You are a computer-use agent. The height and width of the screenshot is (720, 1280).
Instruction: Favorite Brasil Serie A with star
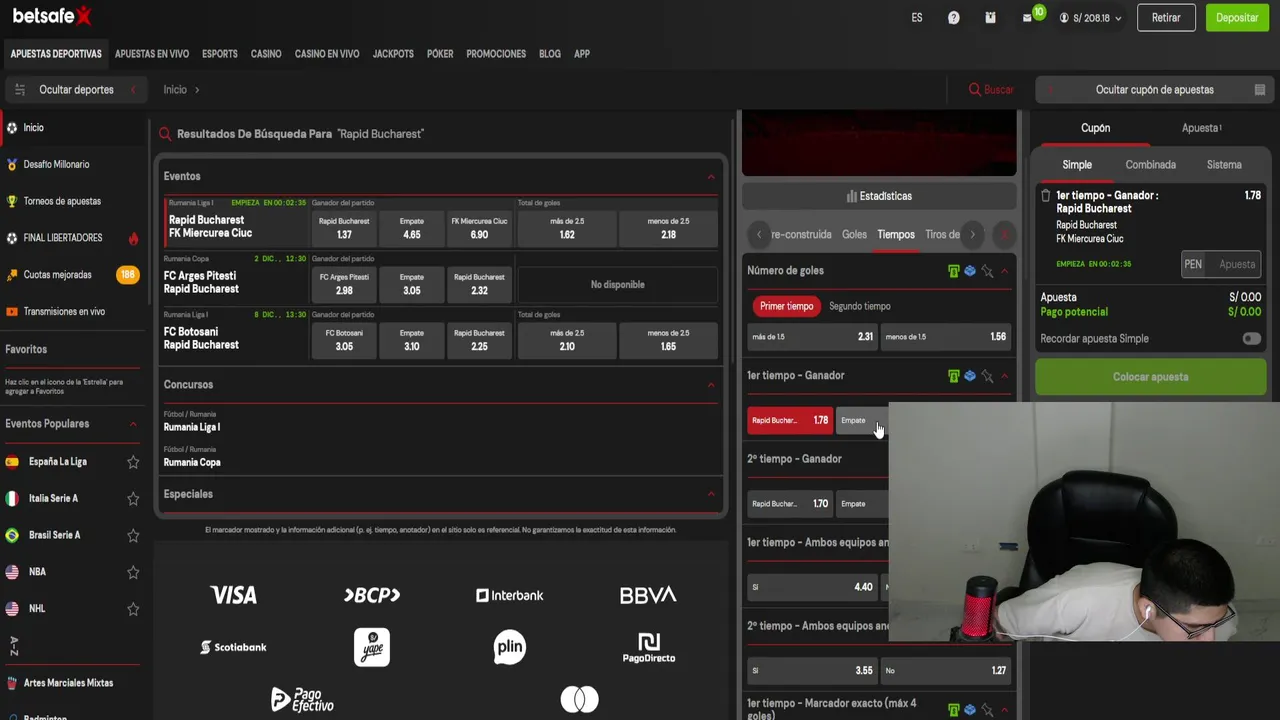[x=133, y=535]
